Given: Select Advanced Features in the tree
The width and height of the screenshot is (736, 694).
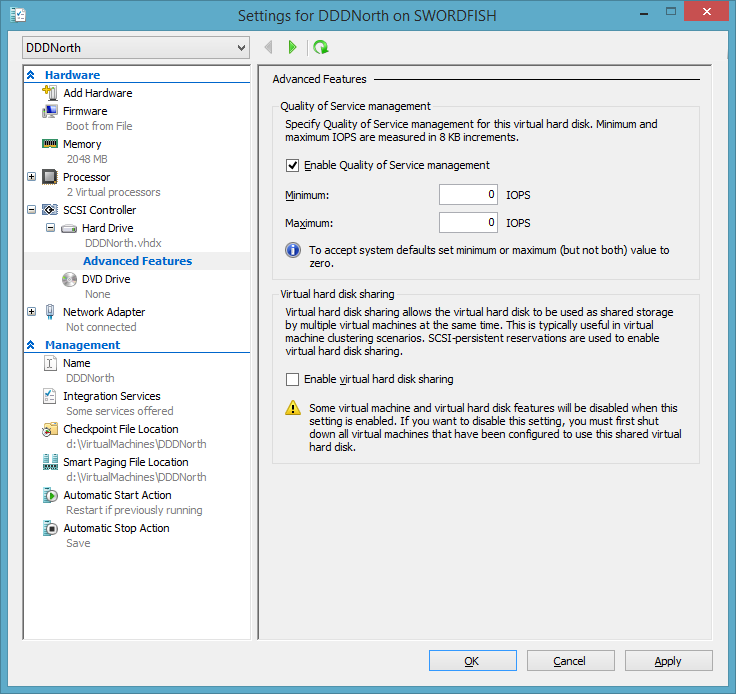Looking at the screenshot, I should 138,261.
